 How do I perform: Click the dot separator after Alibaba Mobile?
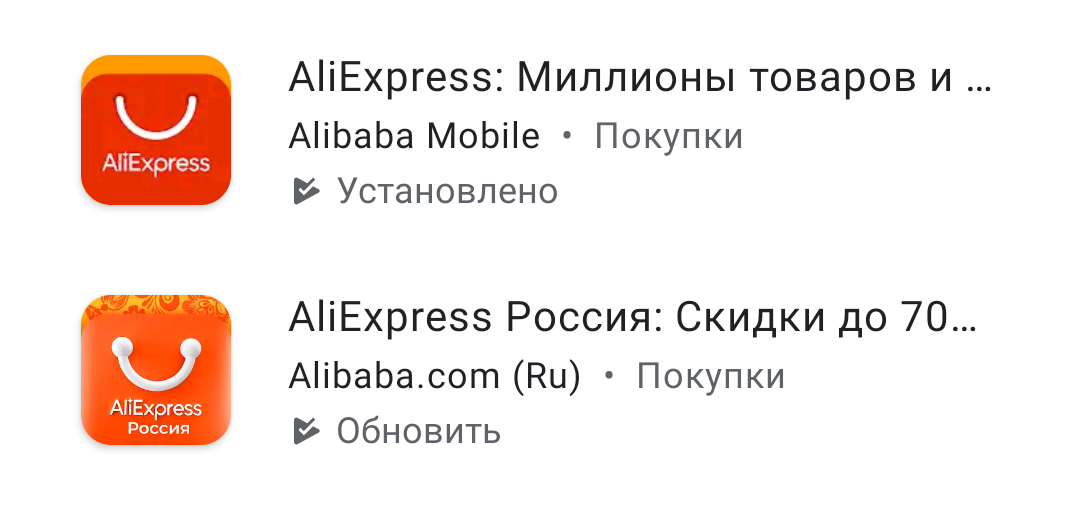click(x=567, y=136)
